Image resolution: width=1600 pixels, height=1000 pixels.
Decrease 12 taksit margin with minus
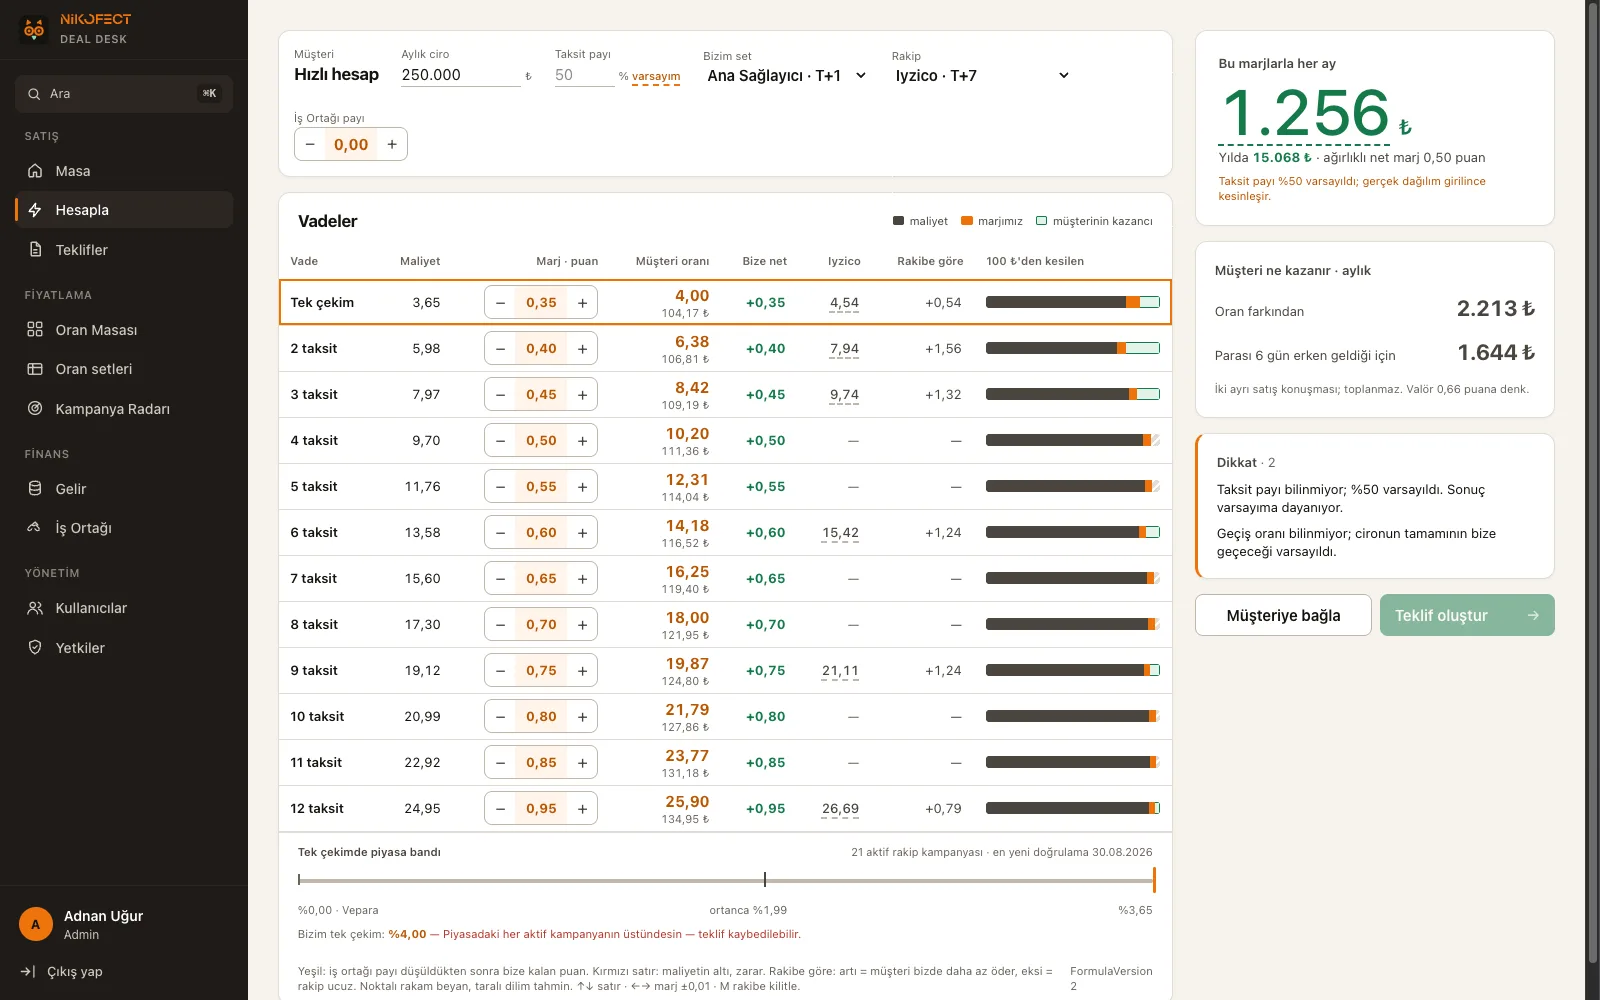click(x=500, y=808)
